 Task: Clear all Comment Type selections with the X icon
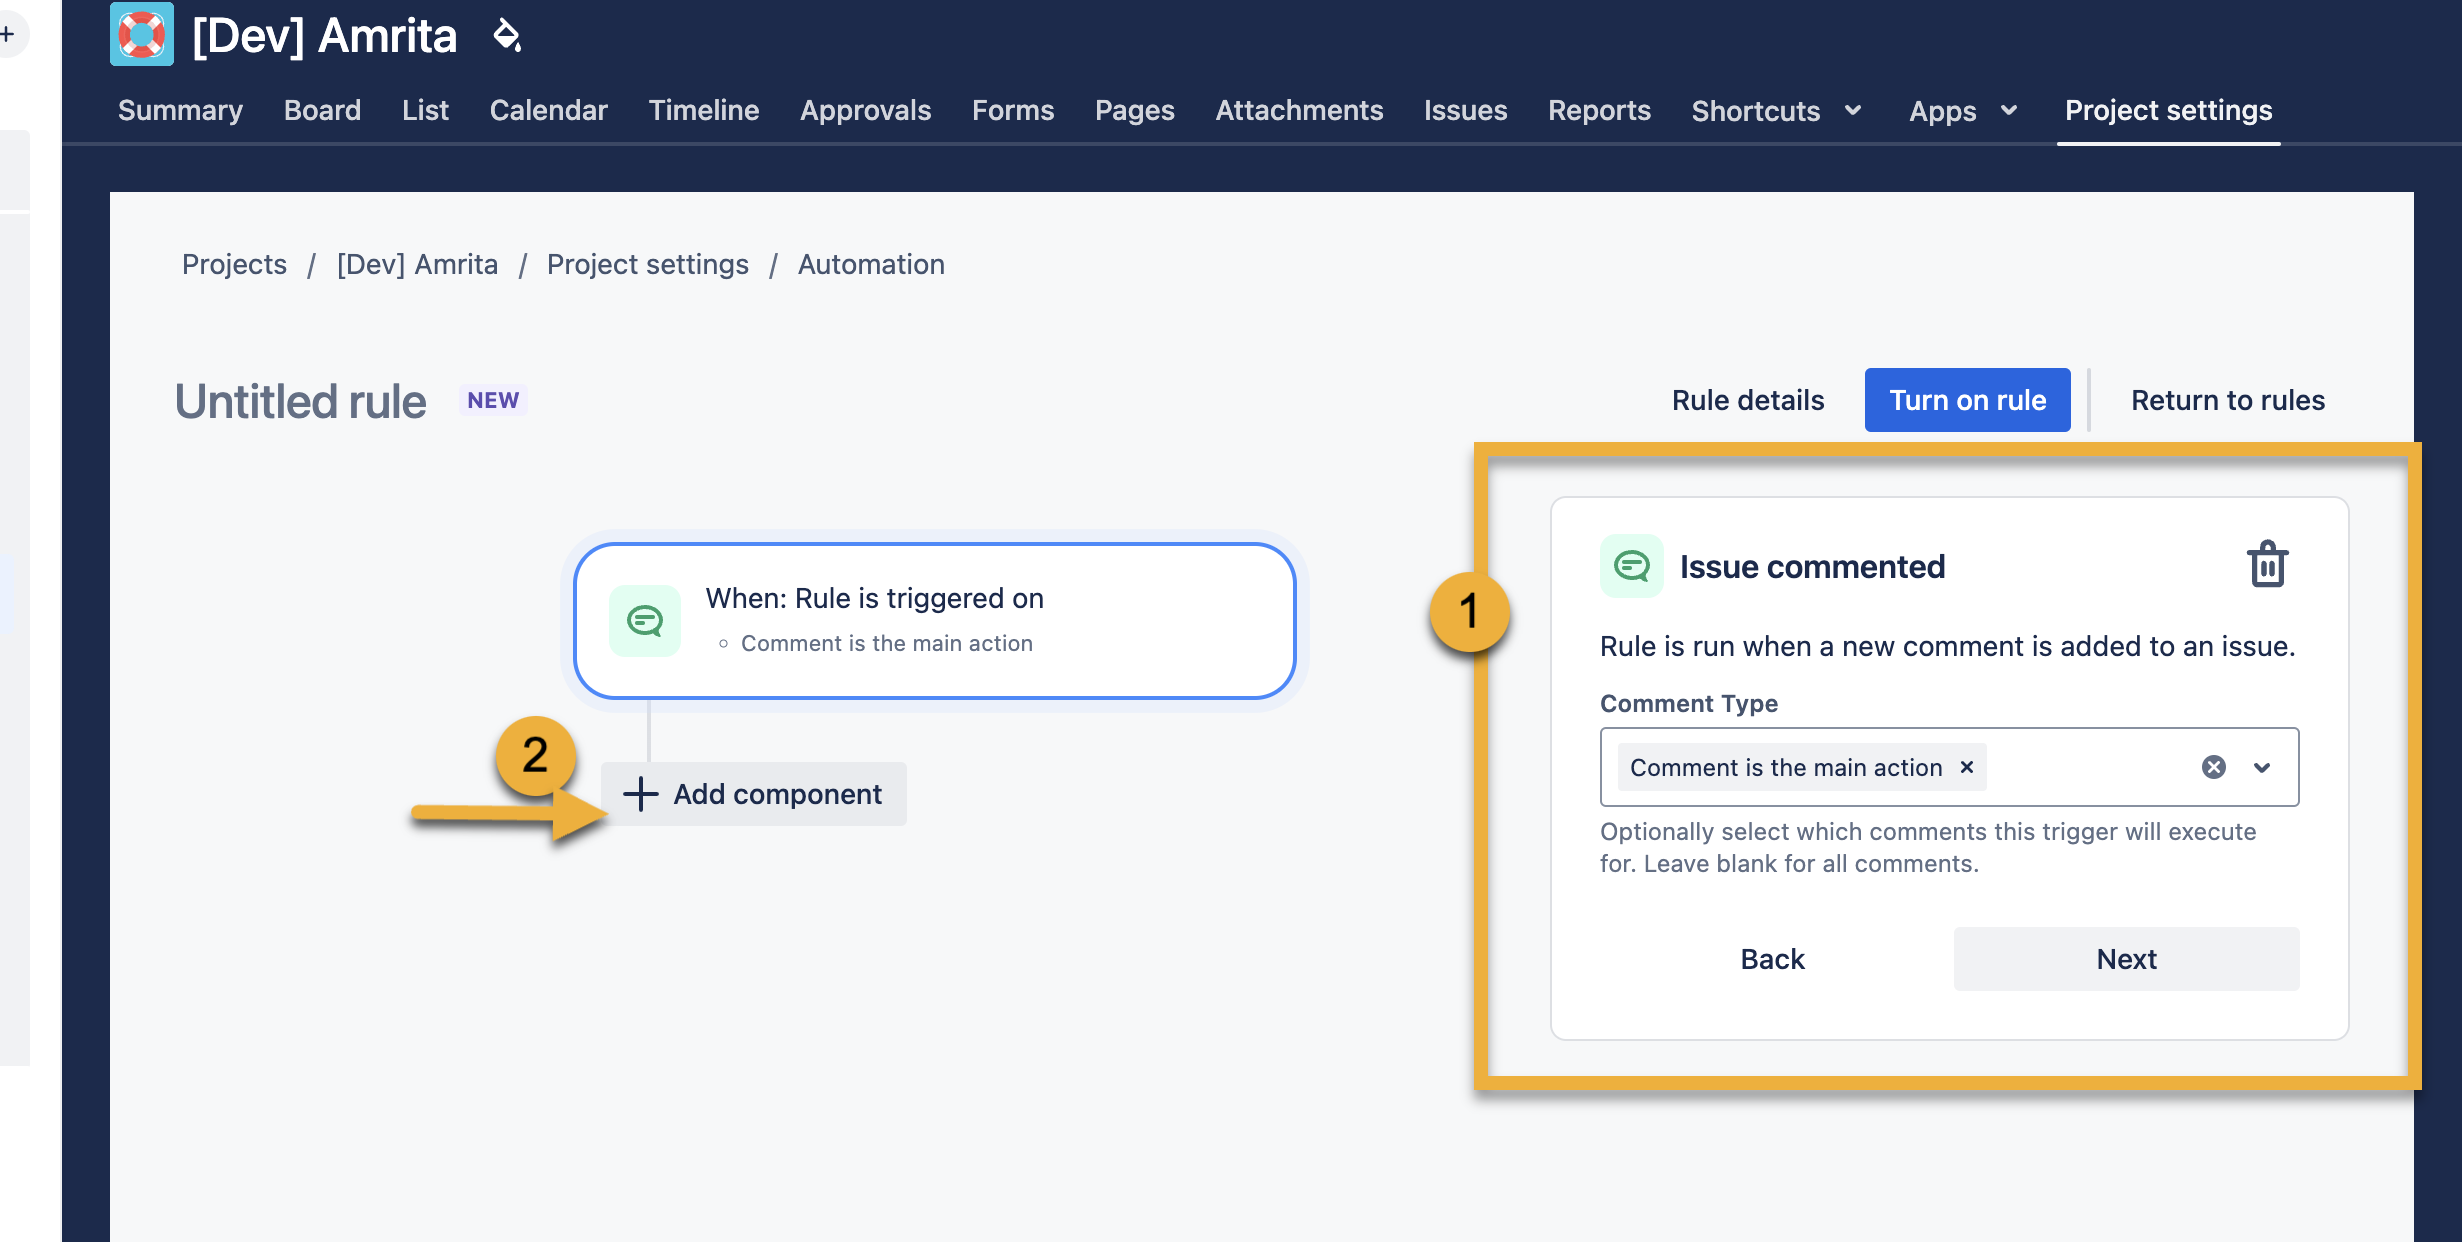pos(2214,767)
